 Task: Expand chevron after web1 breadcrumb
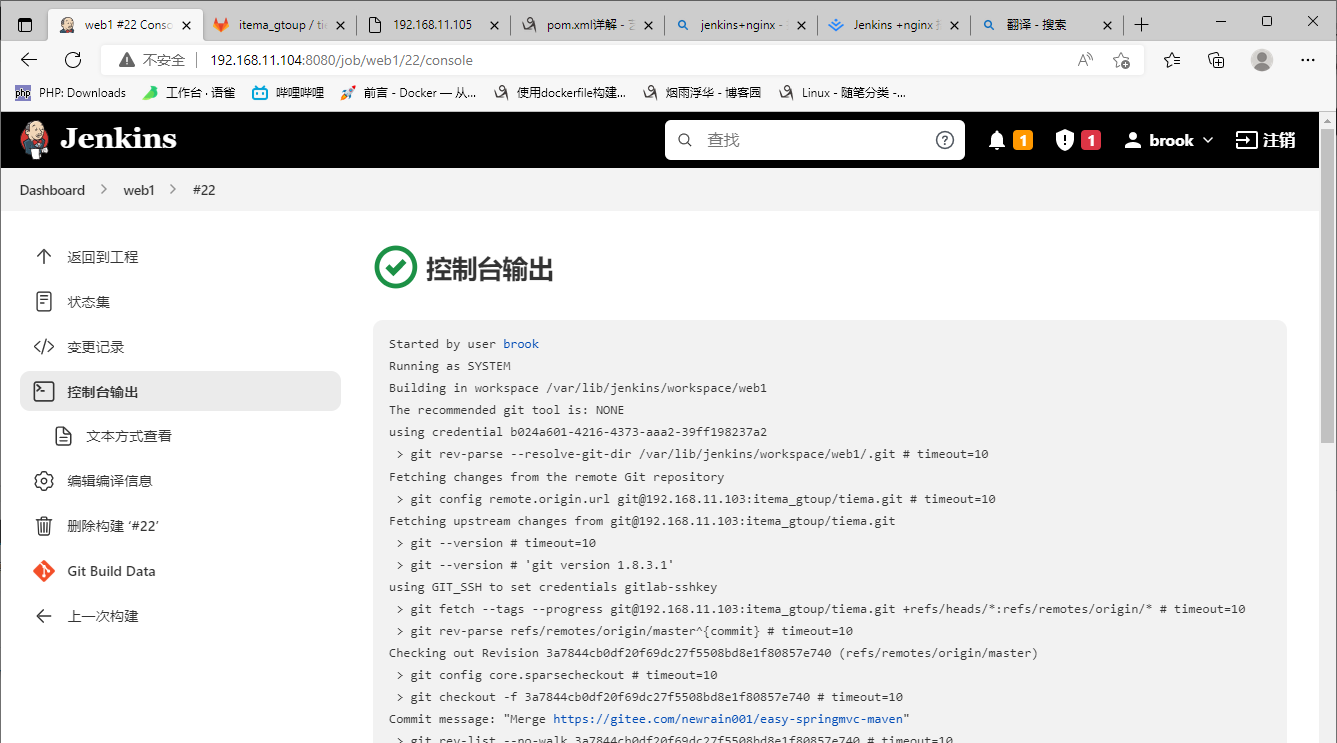[173, 190]
